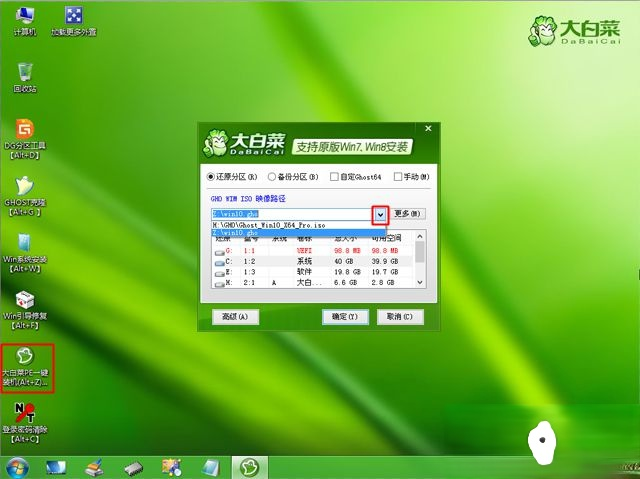Click the partition list scrollbar down arrow

click(x=420, y=282)
